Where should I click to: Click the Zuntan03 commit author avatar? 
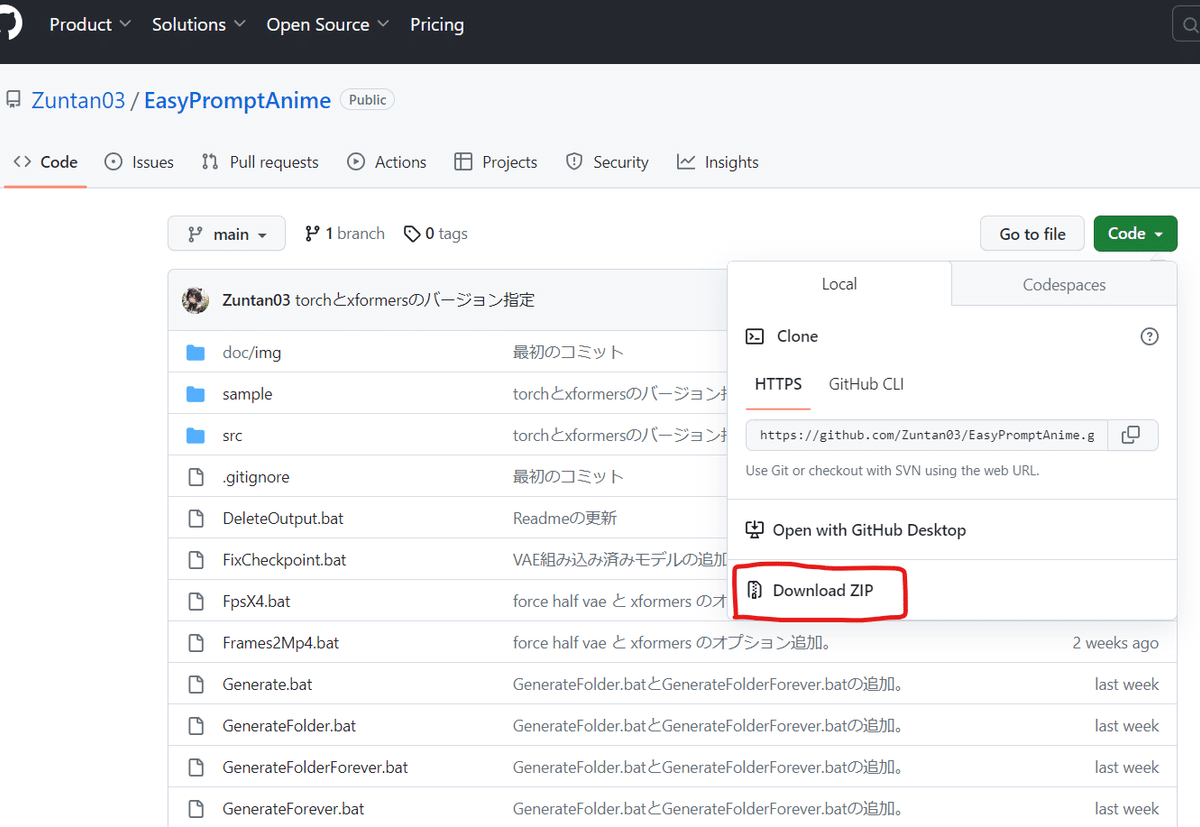point(195,300)
